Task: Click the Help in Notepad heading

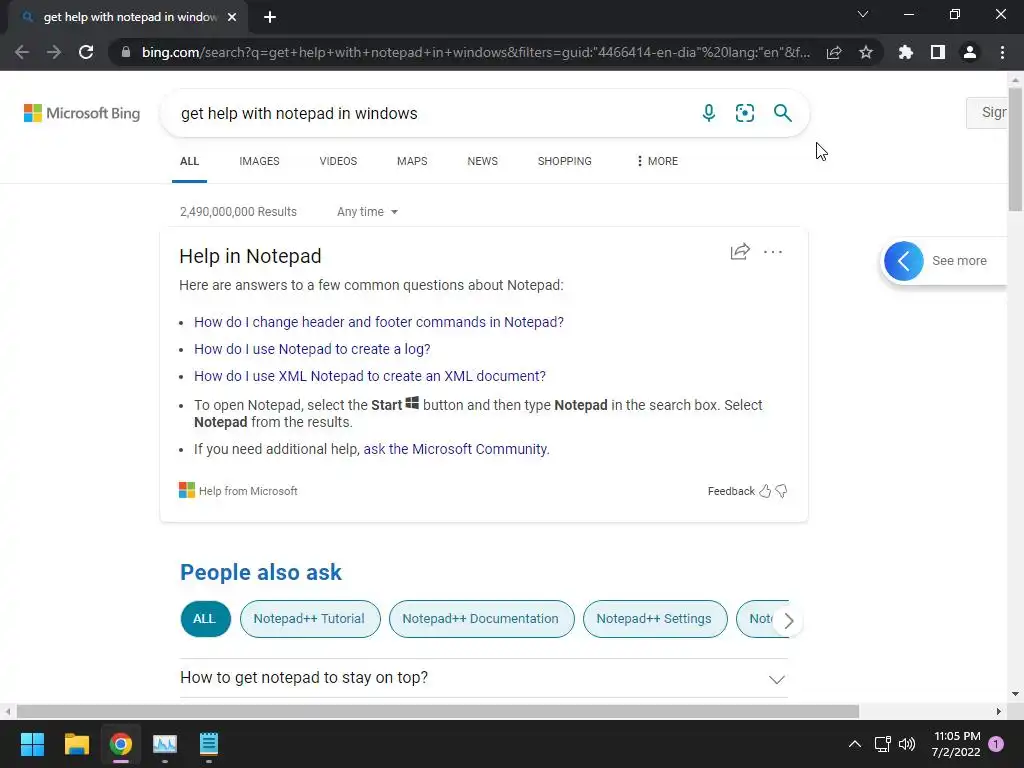Action: click(x=250, y=256)
